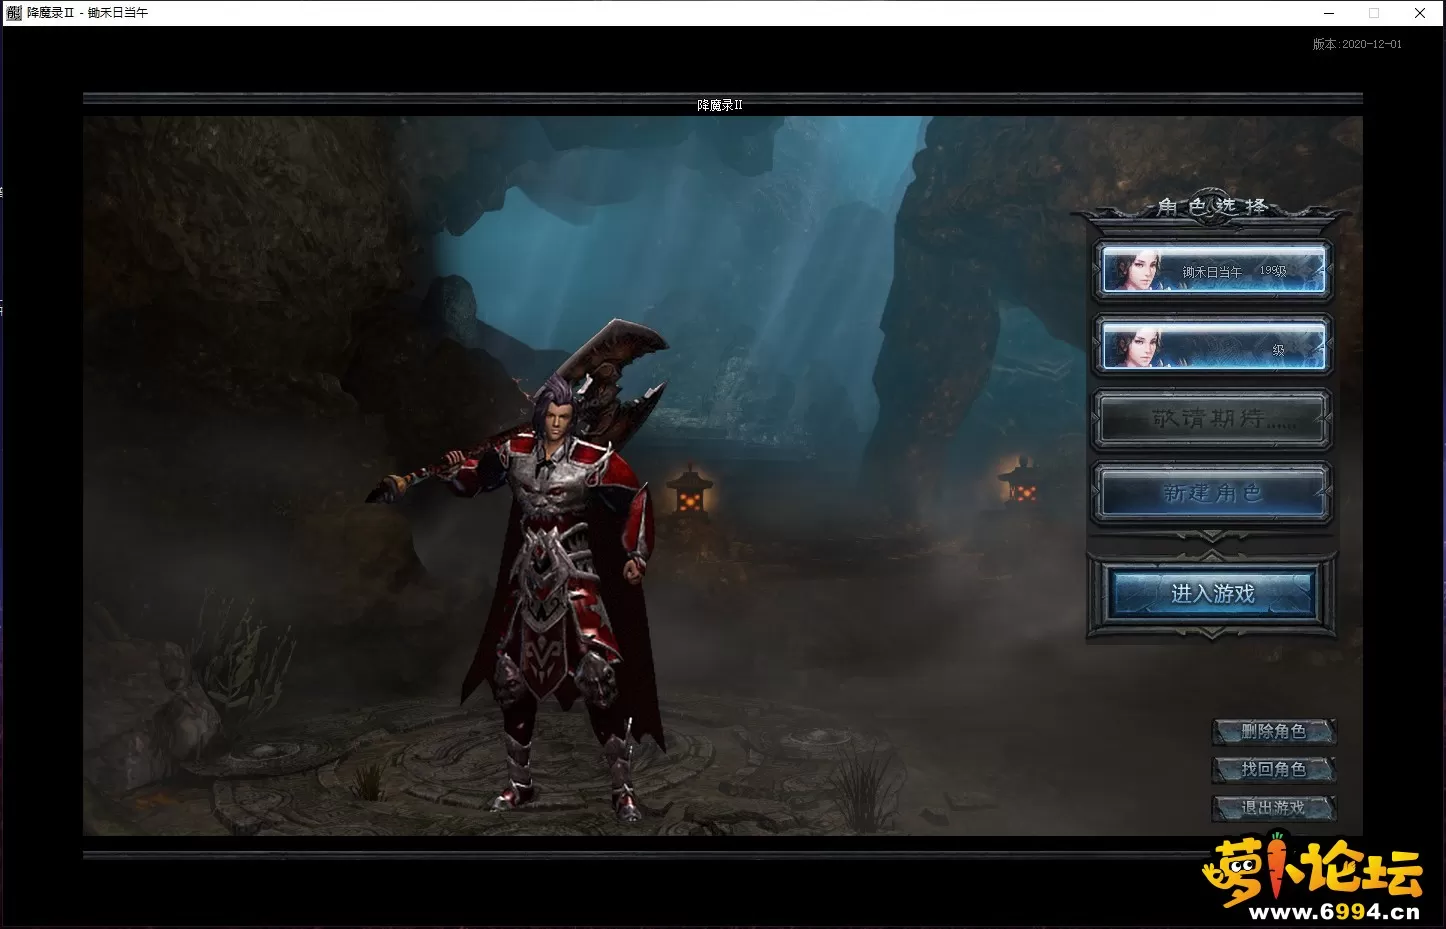Click the version text 版本:2020-12-01

[x=1357, y=44]
